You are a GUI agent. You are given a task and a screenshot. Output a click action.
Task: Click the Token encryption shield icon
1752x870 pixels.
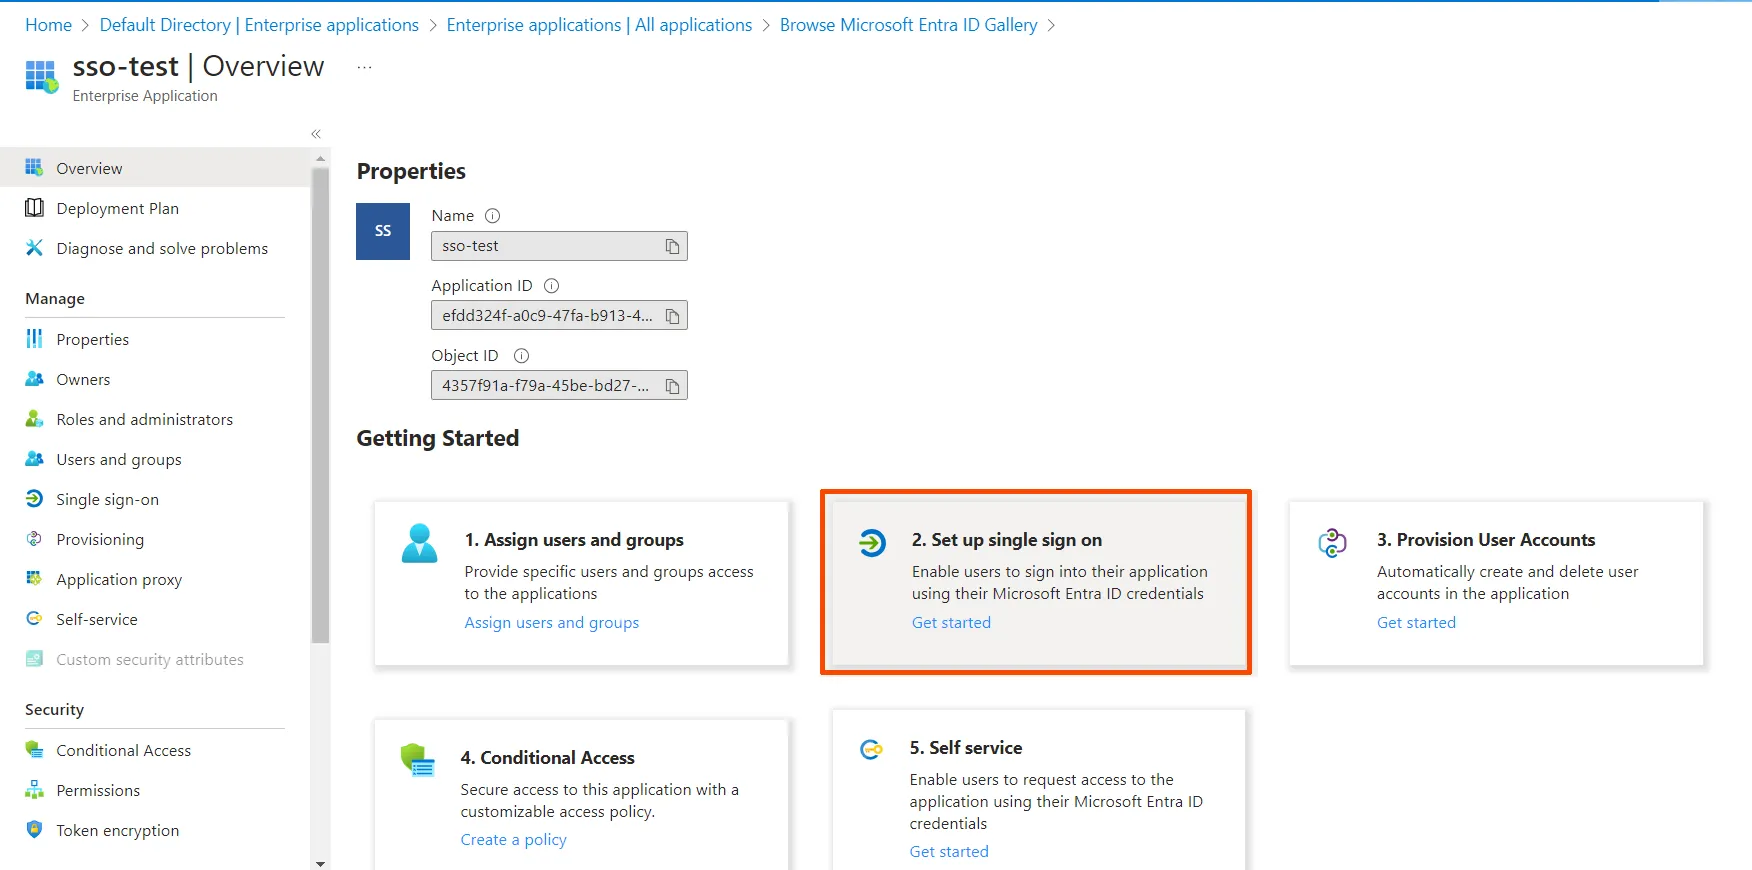tap(34, 829)
